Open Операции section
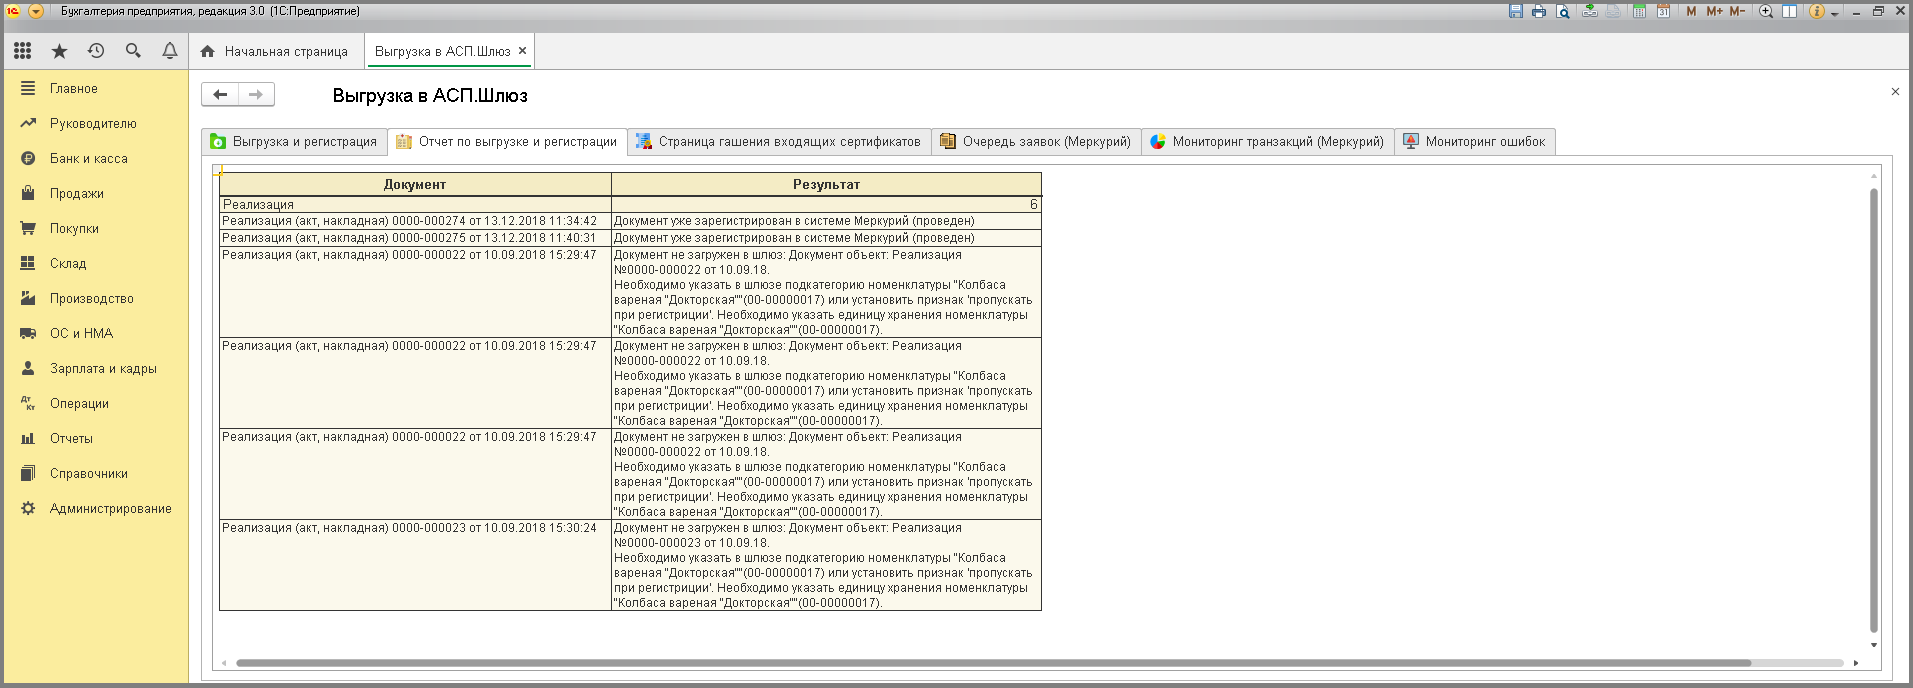 point(96,403)
